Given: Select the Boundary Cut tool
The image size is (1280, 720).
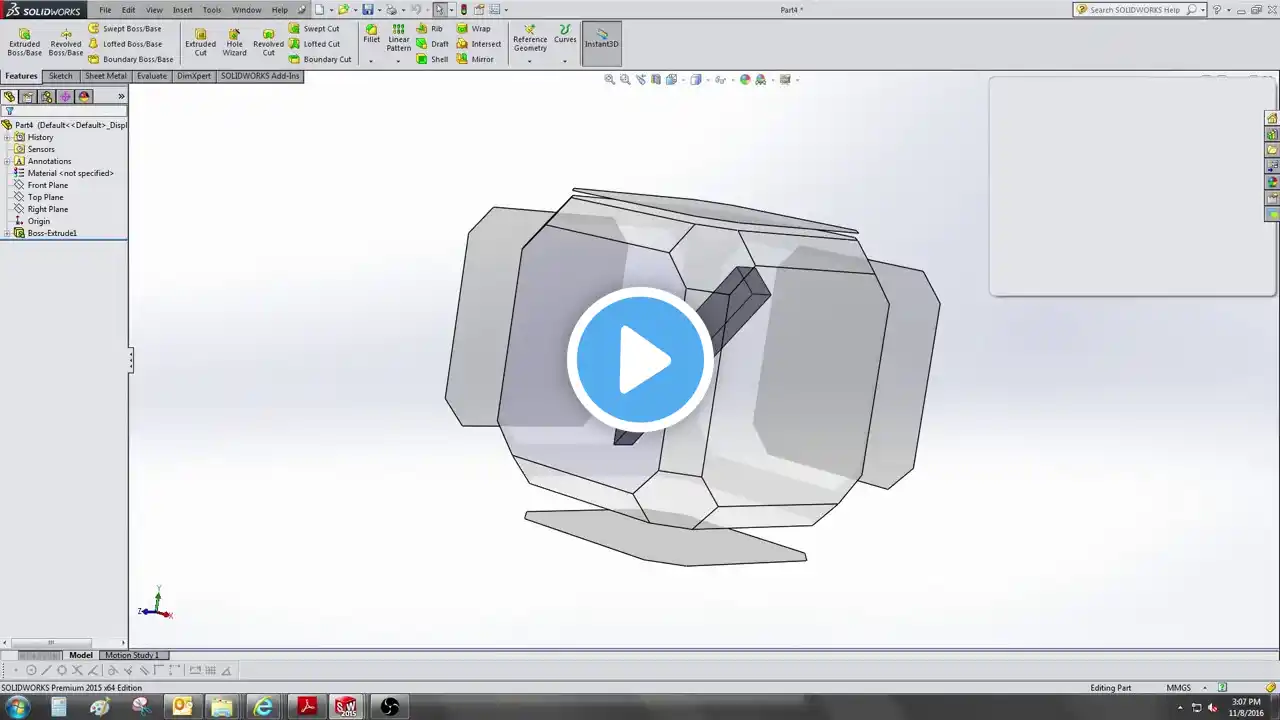Looking at the screenshot, I should click(x=320, y=59).
